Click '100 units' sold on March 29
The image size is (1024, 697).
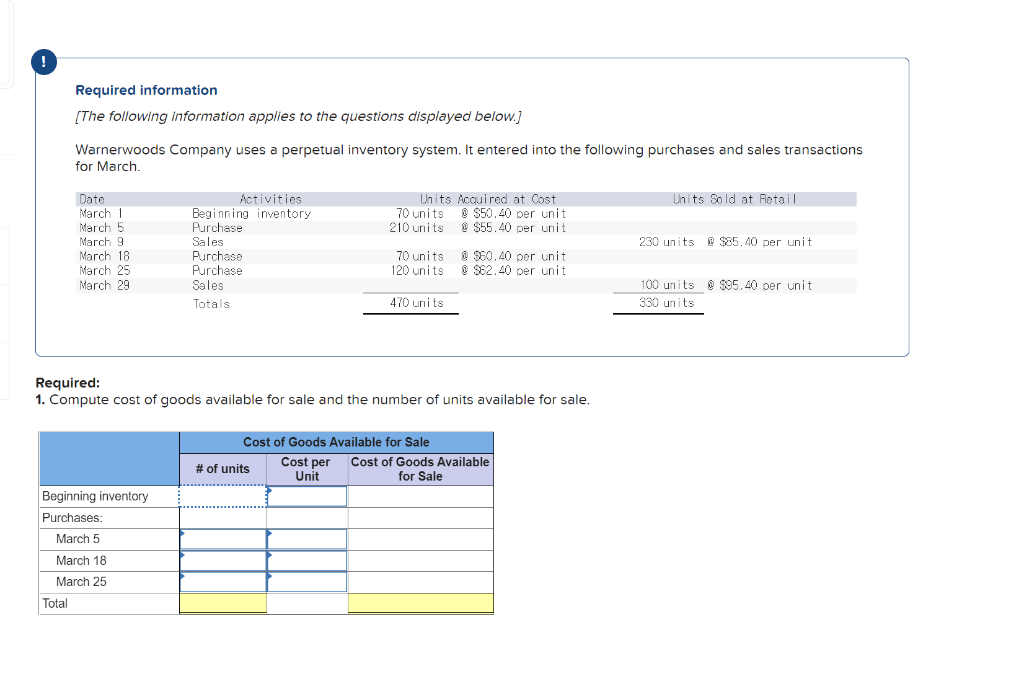[x=667, y=285]
